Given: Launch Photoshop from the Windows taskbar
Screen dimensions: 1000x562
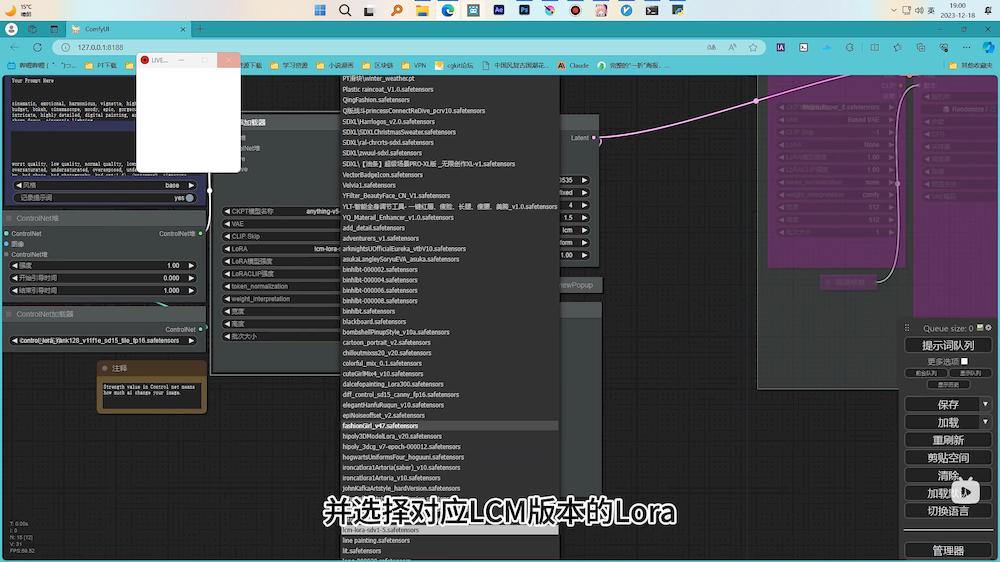Looking at the screenshot, I should [x=524, y=10].
